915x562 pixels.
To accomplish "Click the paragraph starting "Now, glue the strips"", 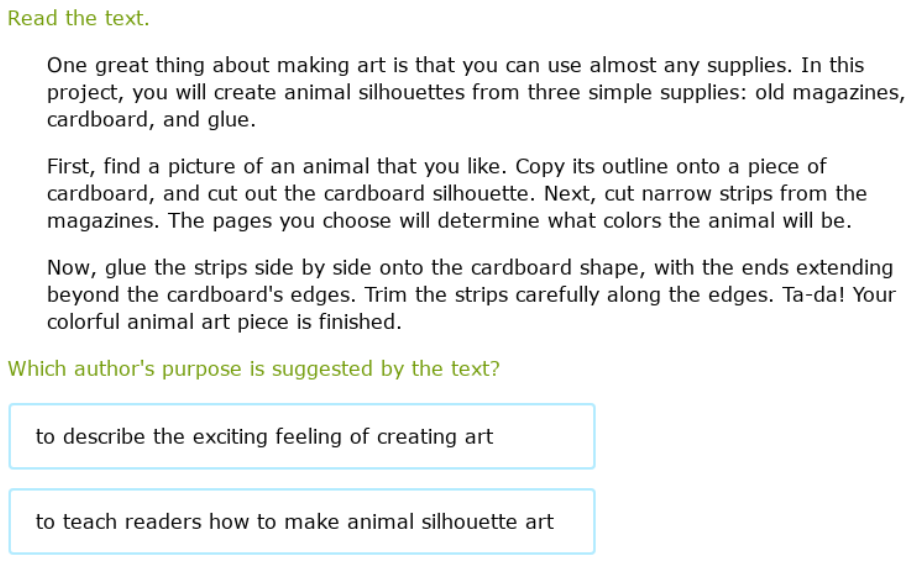I will click(469, 295).
